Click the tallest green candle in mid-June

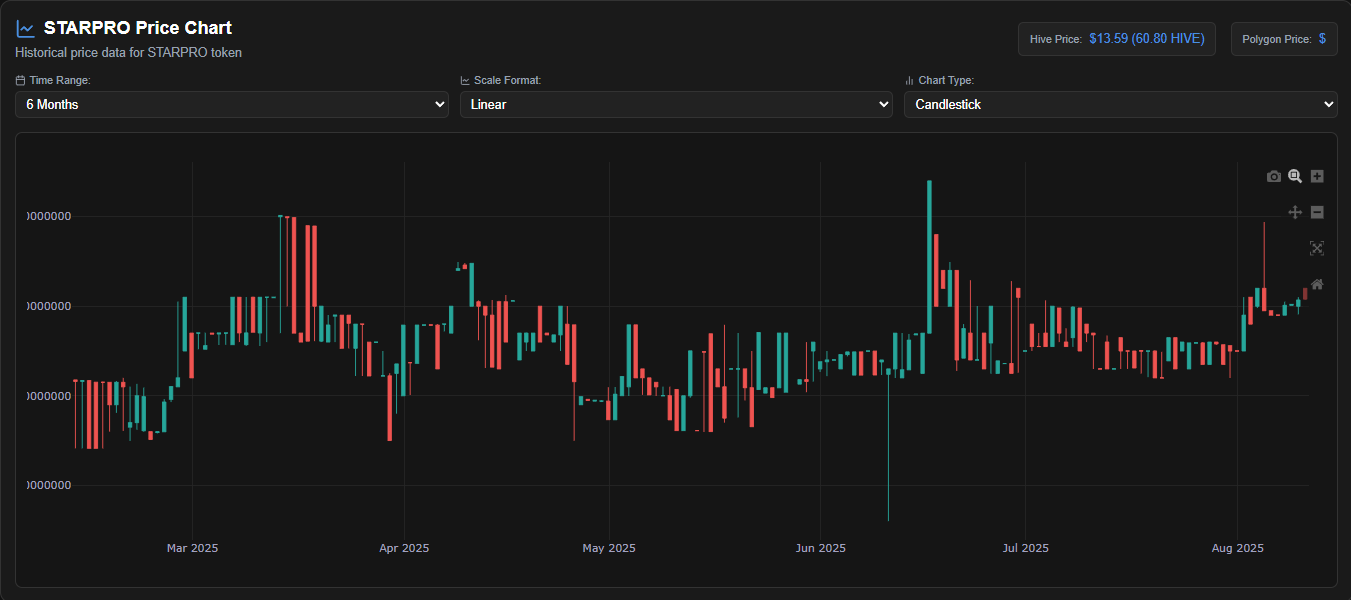click(929, 257)
